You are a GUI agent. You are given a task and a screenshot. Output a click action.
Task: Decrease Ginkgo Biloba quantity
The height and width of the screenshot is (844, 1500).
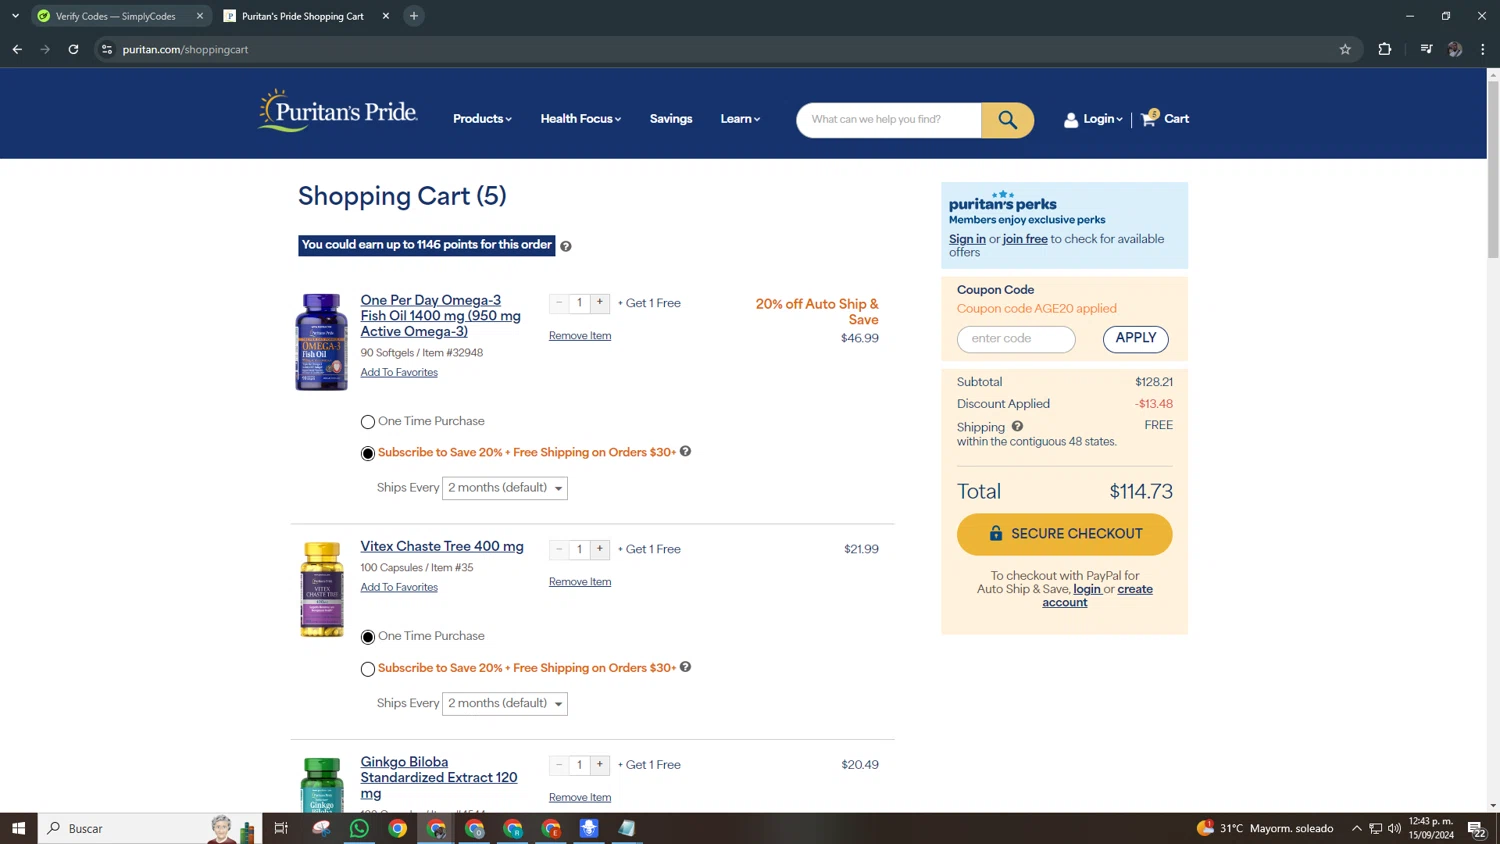(559, 765)
